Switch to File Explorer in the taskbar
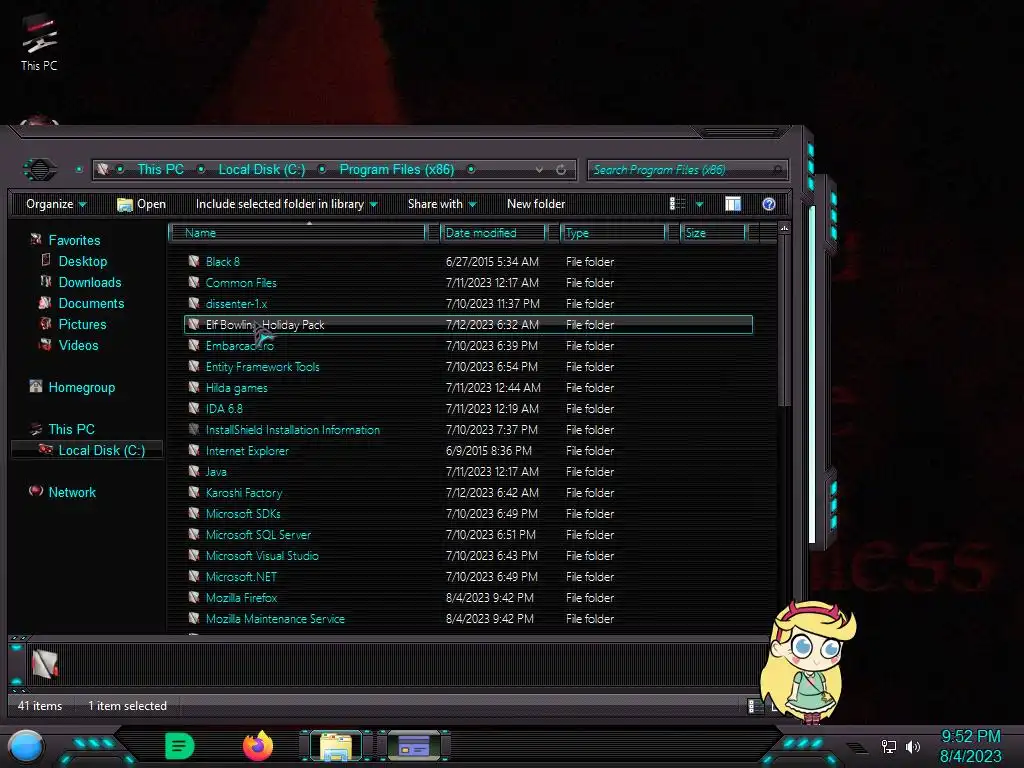 click(x=336, y=746)
